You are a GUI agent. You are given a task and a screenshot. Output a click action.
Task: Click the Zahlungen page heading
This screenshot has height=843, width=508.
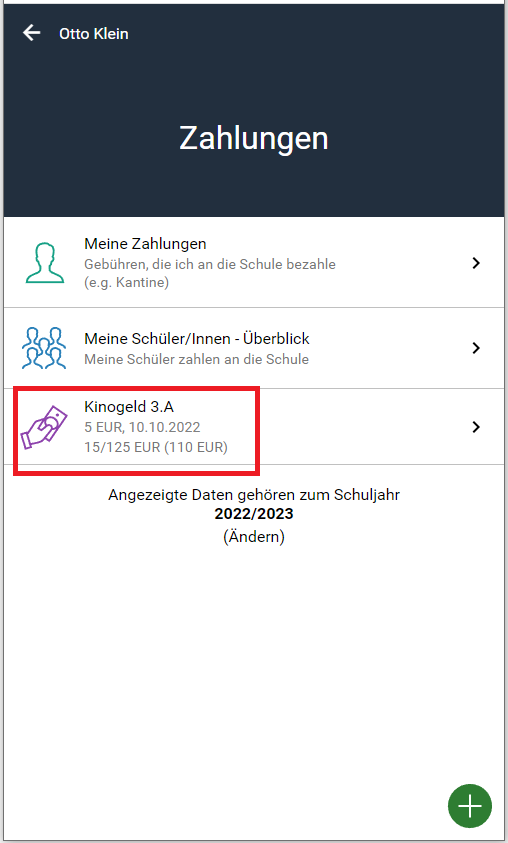pos(254,138)
